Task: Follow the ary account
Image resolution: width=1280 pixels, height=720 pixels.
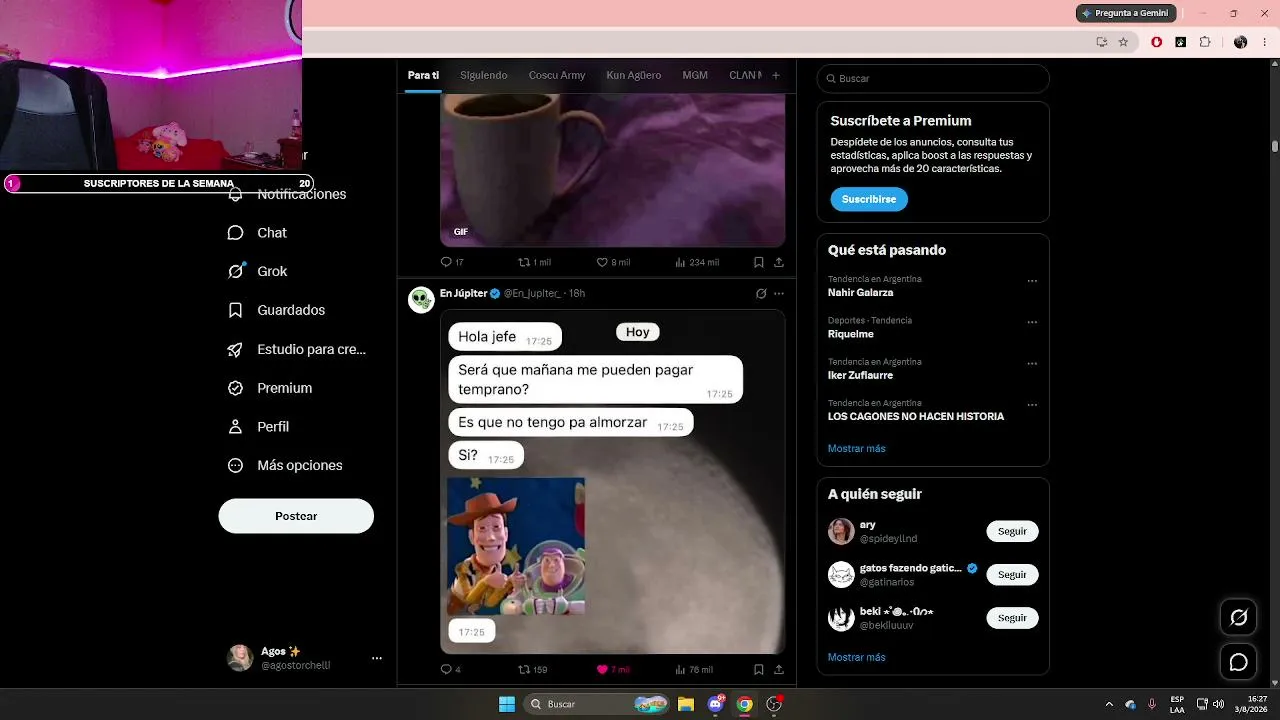Action: click(1012, 531)
